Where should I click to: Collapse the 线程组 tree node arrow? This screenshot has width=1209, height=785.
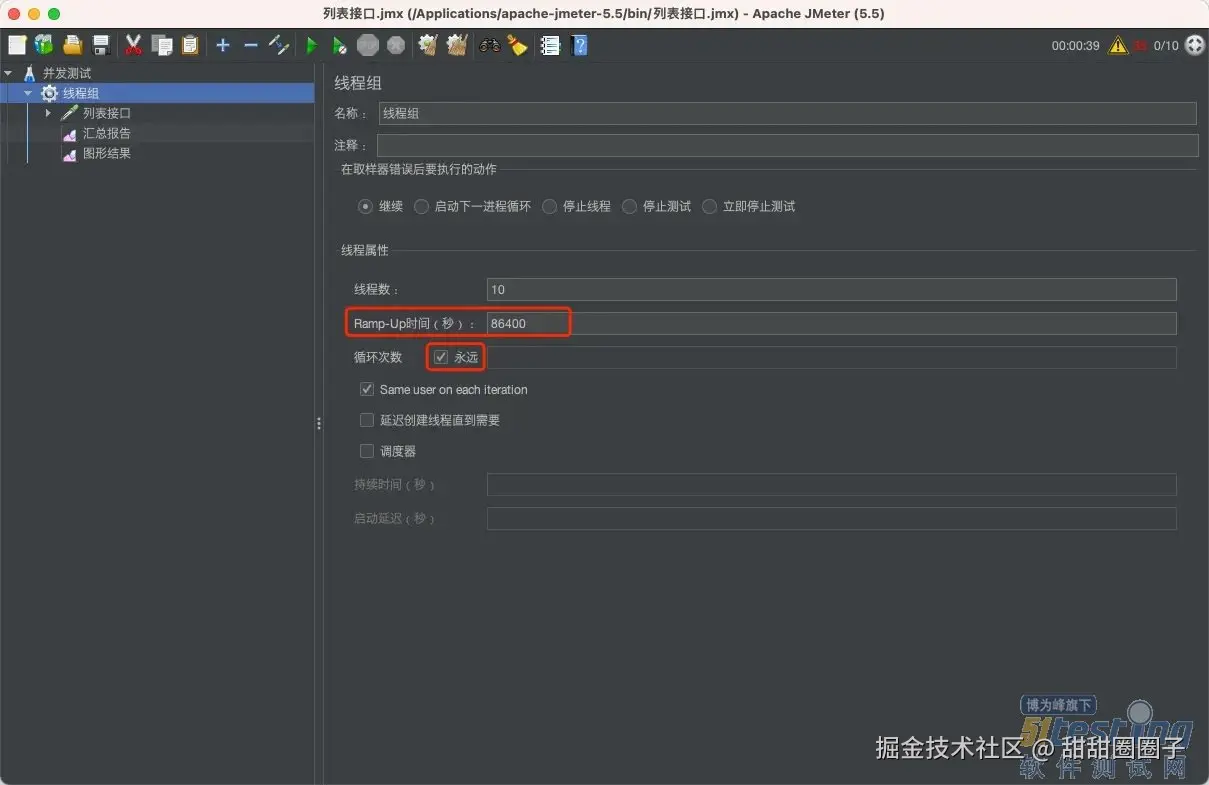click(28, 93)
